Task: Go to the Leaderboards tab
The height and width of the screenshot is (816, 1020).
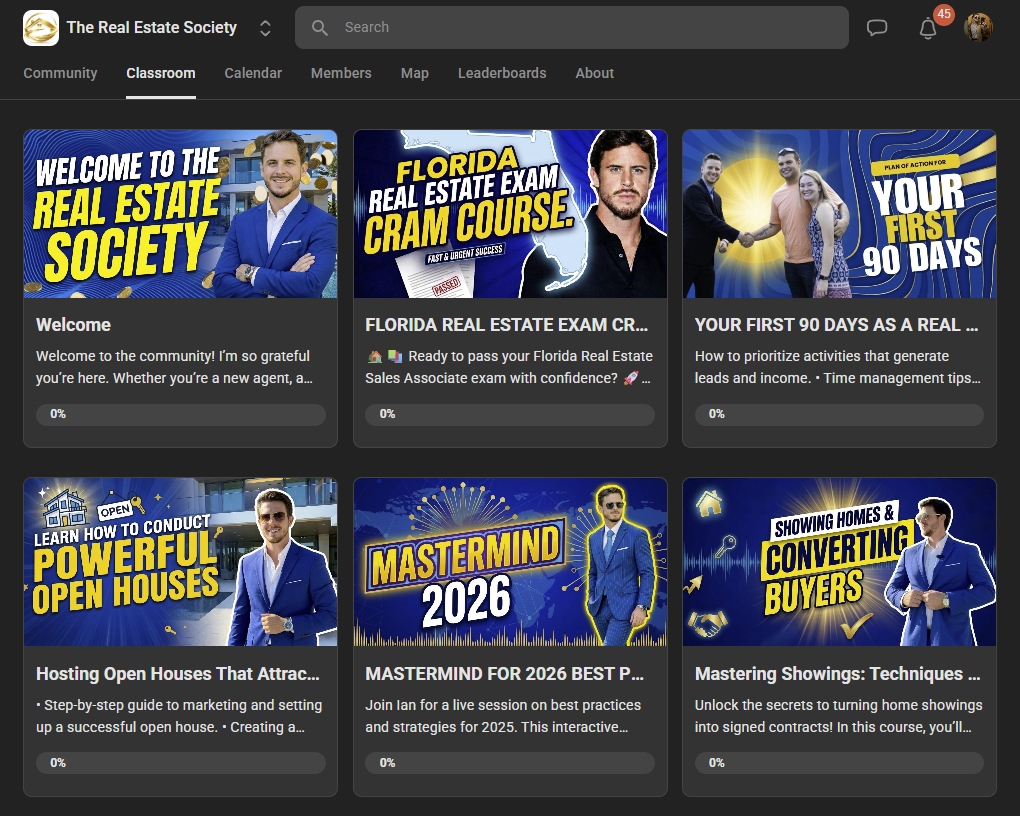Action: pyautogui.click(x=502, y=73)
